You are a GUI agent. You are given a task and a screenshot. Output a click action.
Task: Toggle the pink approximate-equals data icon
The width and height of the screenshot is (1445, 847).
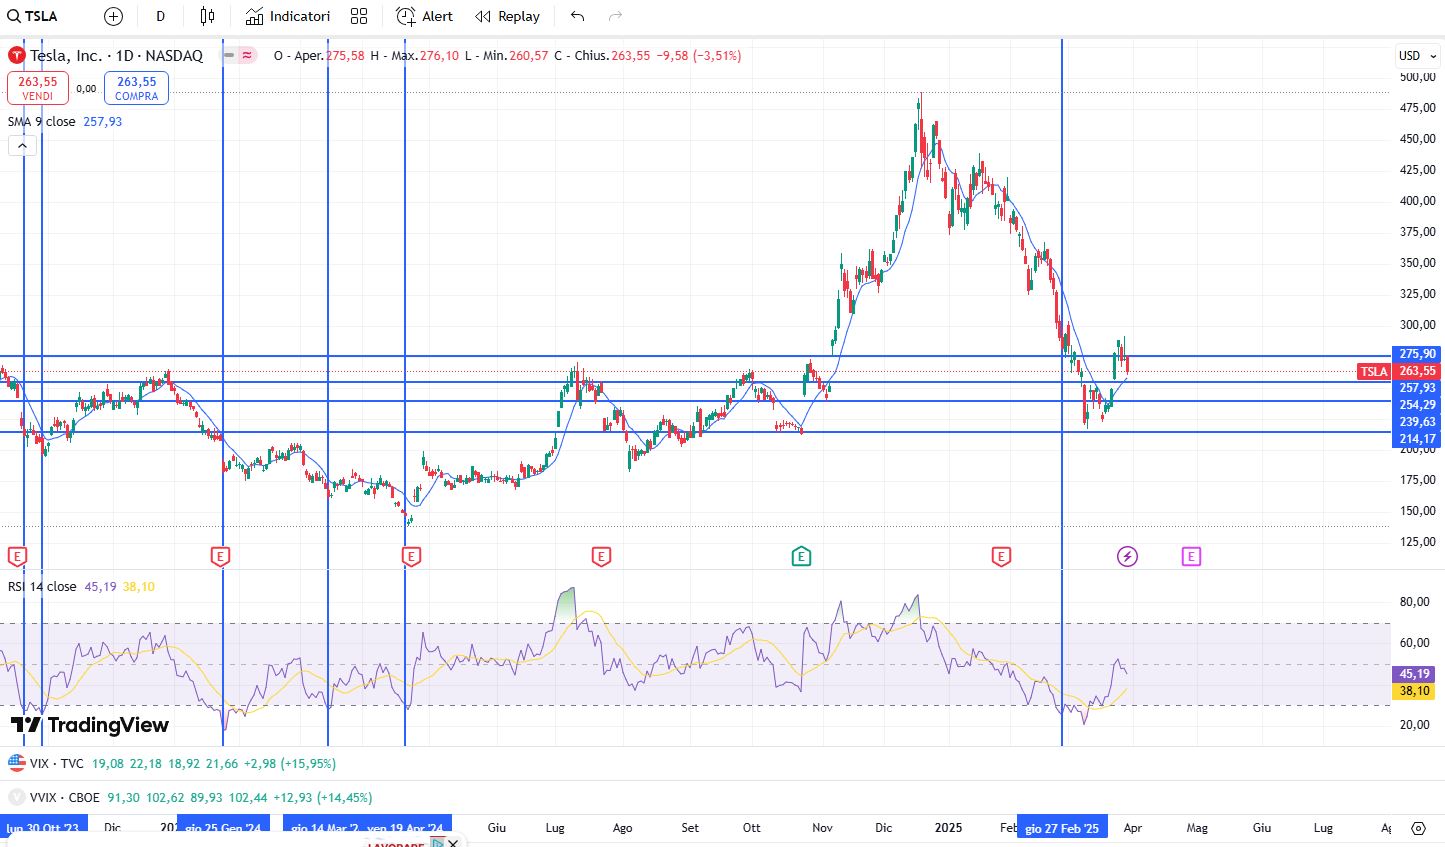point(247,56)
